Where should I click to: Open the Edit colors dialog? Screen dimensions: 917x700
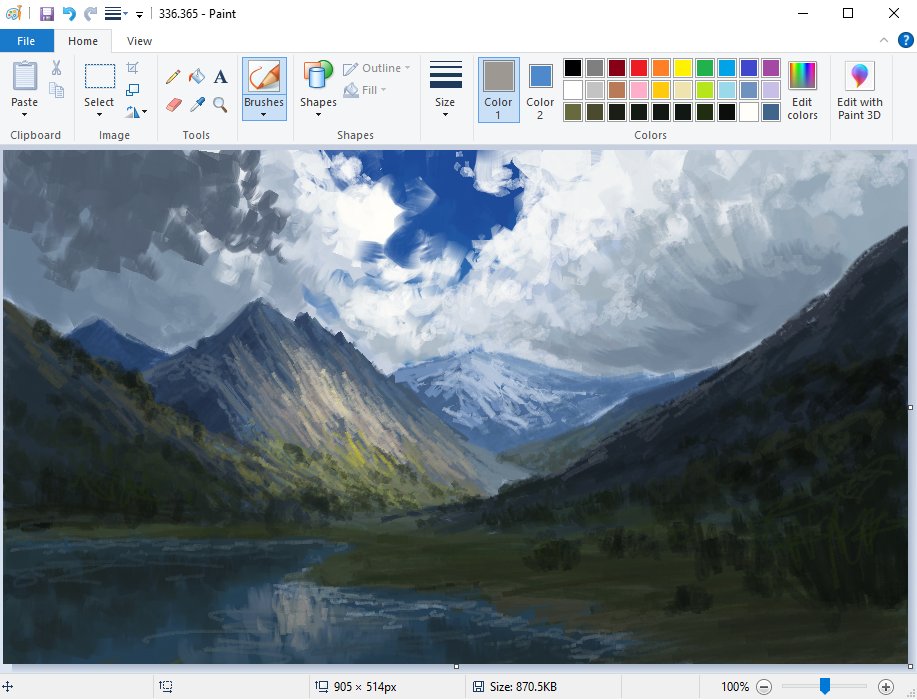[802, 90]
